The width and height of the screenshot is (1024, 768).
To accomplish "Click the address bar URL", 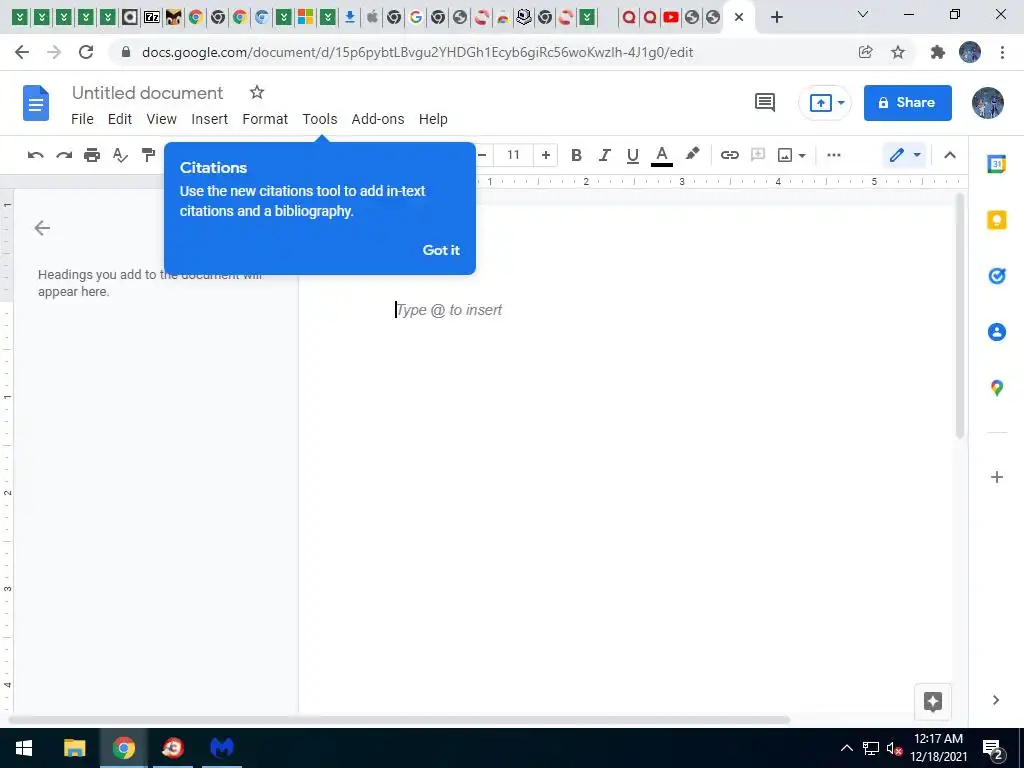I will 417,52.
